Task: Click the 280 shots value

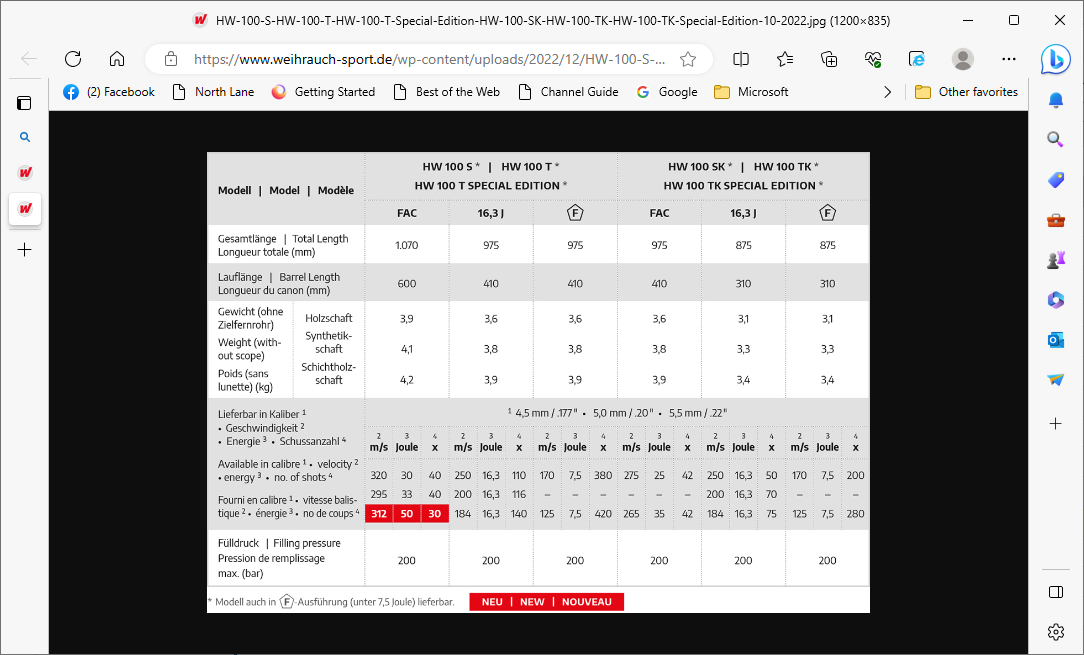Action: [855, 513]
